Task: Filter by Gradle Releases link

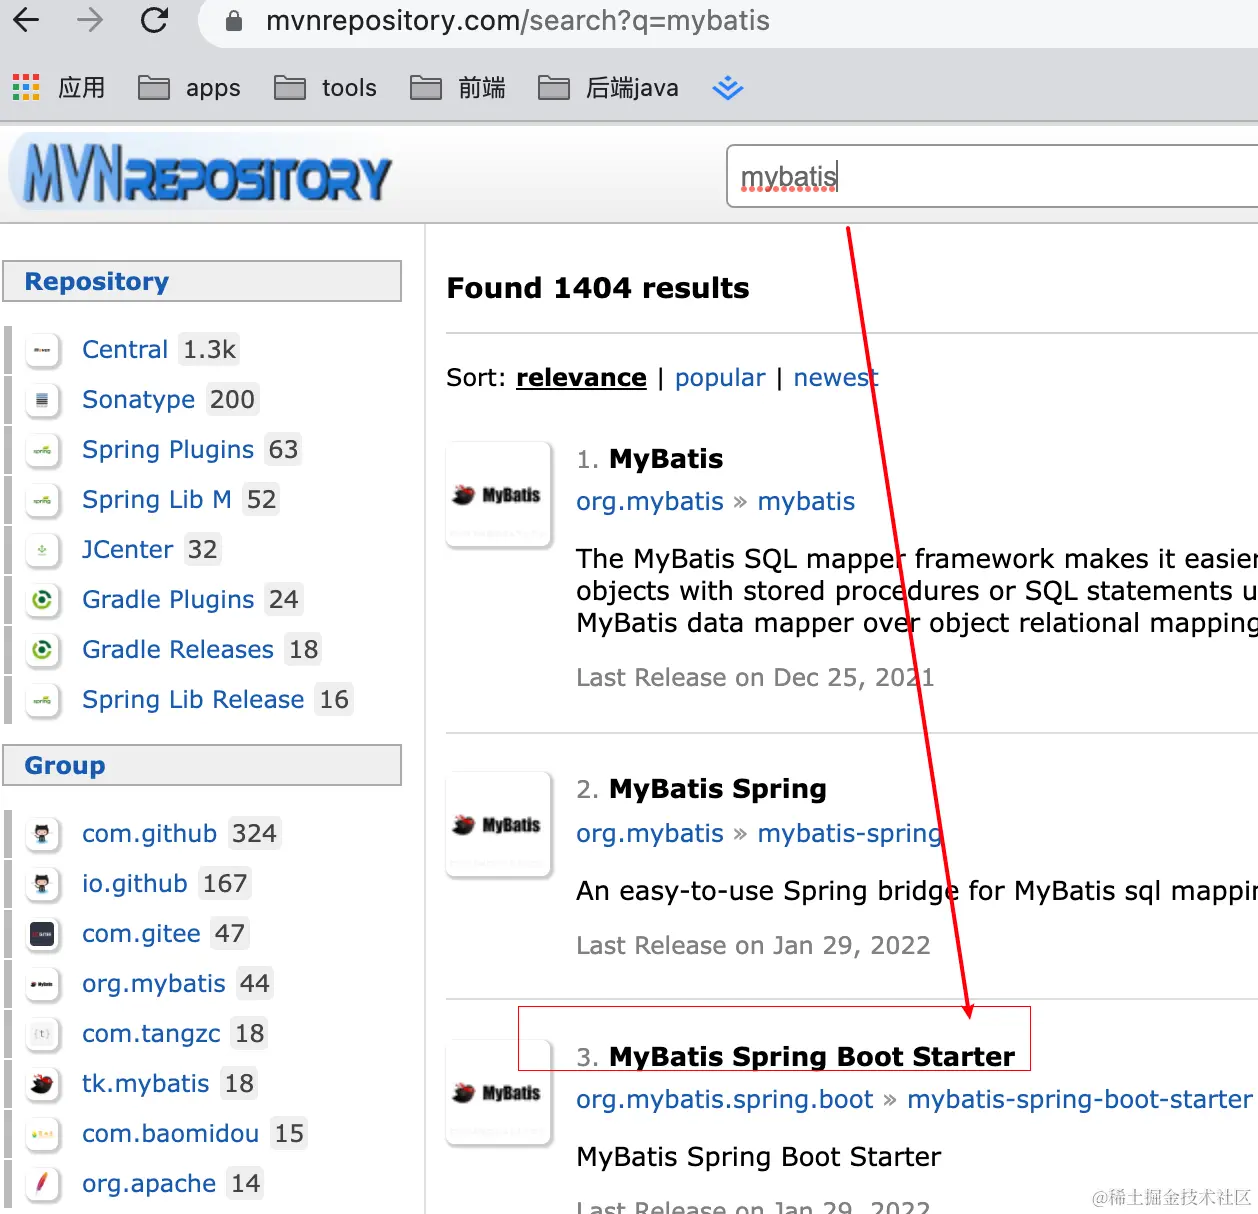Action: pyautogui.click(x=178, y=650)
